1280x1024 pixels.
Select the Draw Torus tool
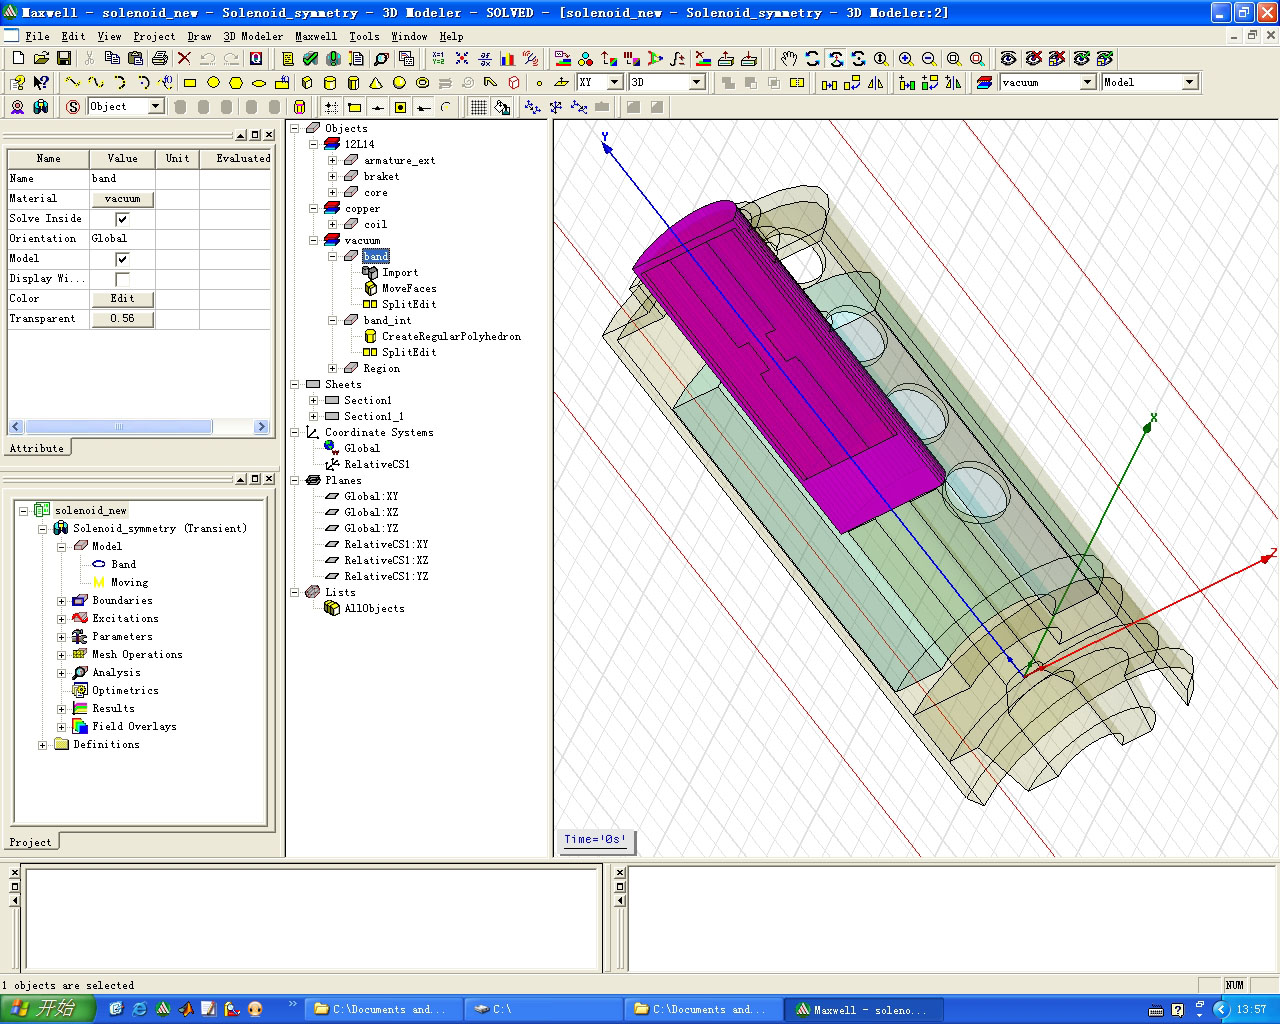coord(422,83)
